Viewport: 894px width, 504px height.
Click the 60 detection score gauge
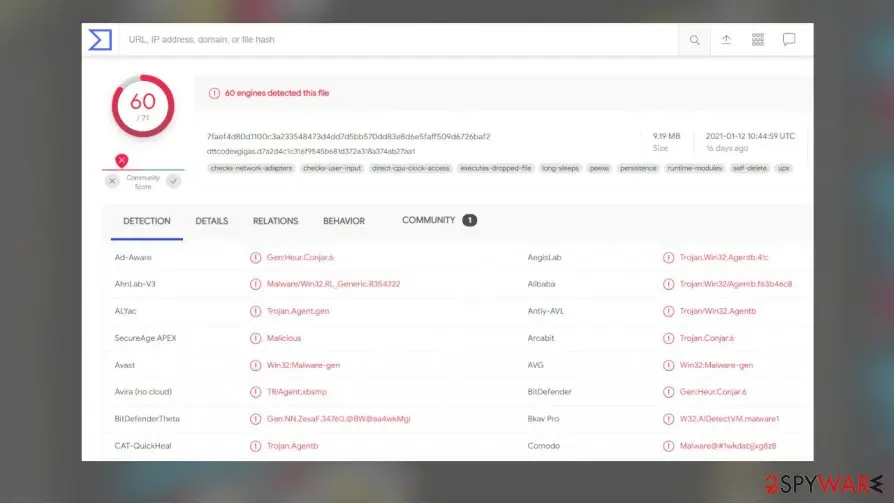click(143, 106)
